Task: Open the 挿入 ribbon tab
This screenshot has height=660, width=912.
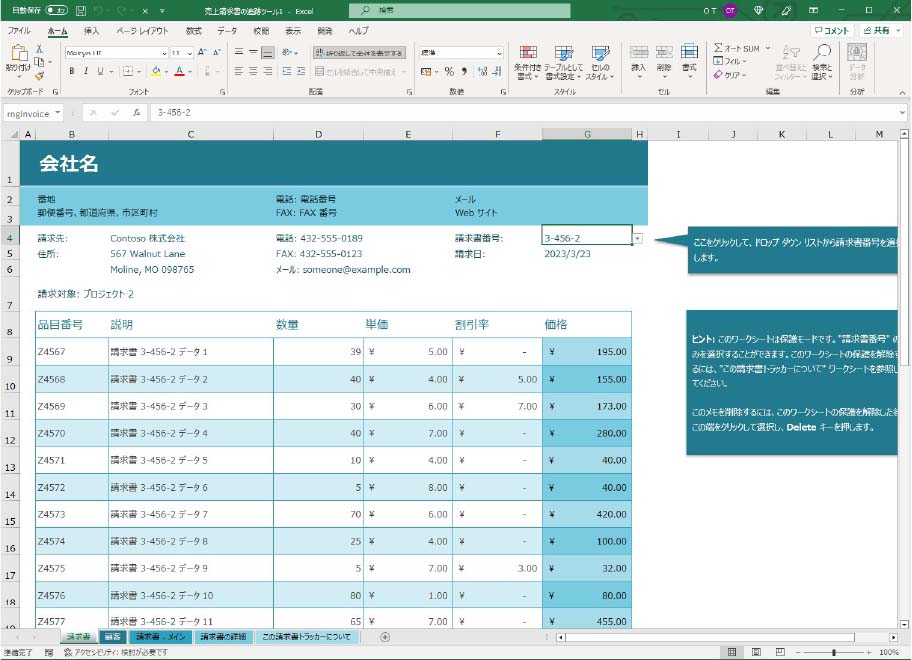Action: pyautogui.click(x=91, y=31)
